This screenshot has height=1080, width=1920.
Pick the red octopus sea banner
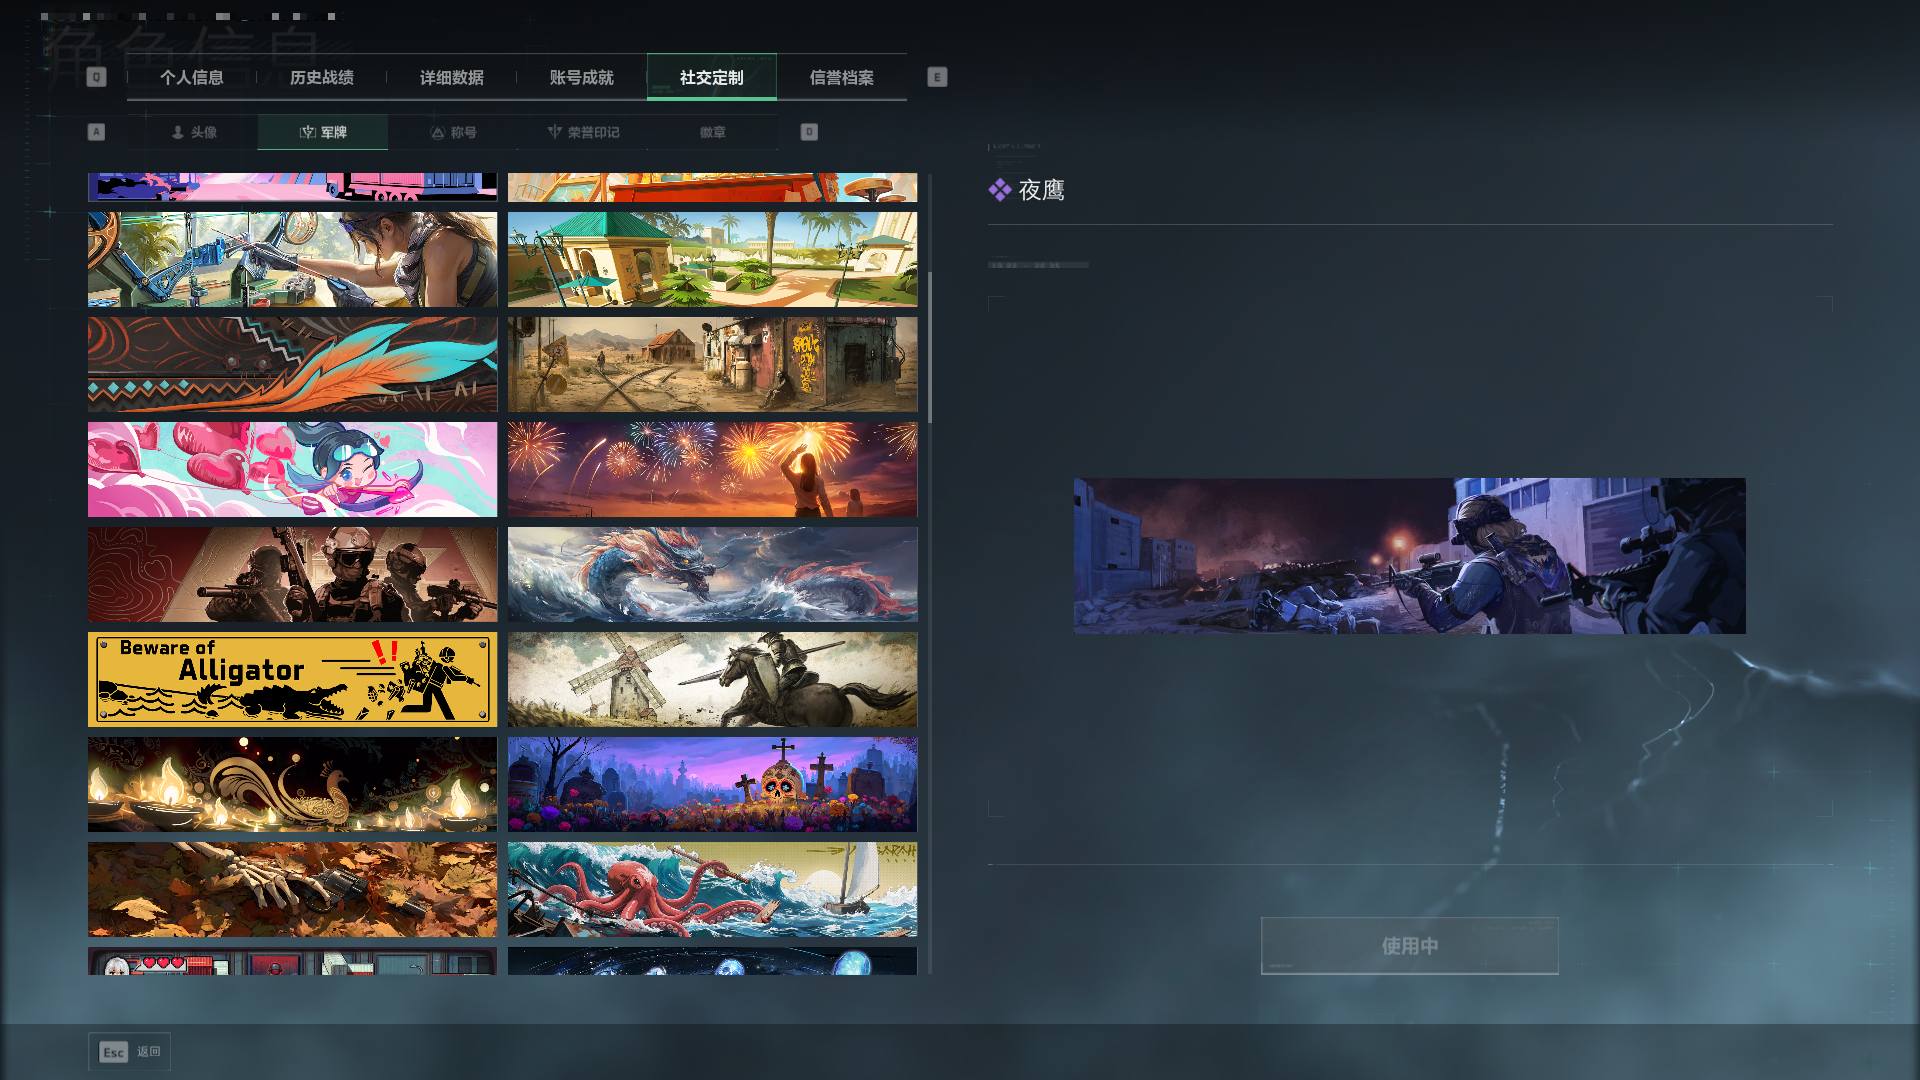coord(712,889)
